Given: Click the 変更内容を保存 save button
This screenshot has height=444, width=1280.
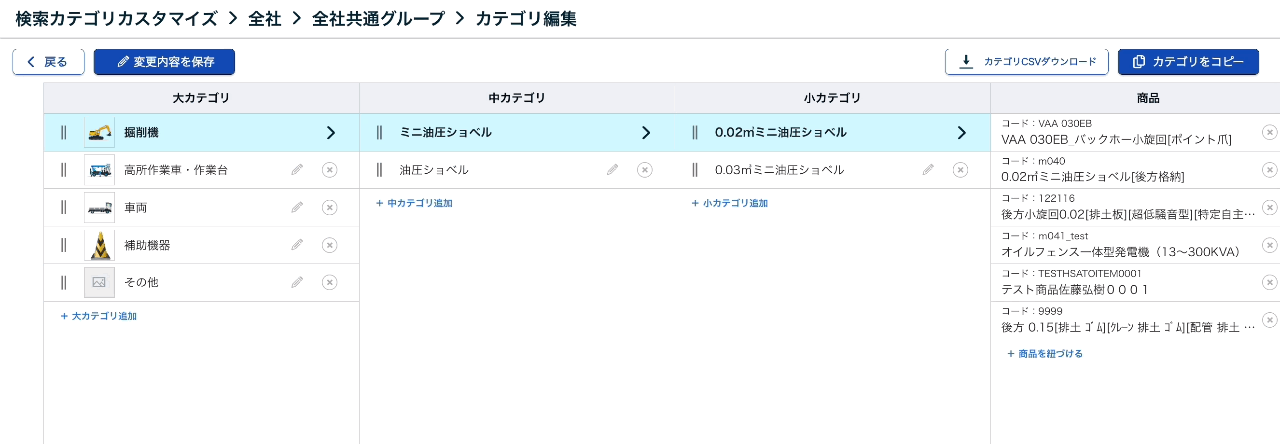Looking at the screenshot, I should tap(164, 62).
